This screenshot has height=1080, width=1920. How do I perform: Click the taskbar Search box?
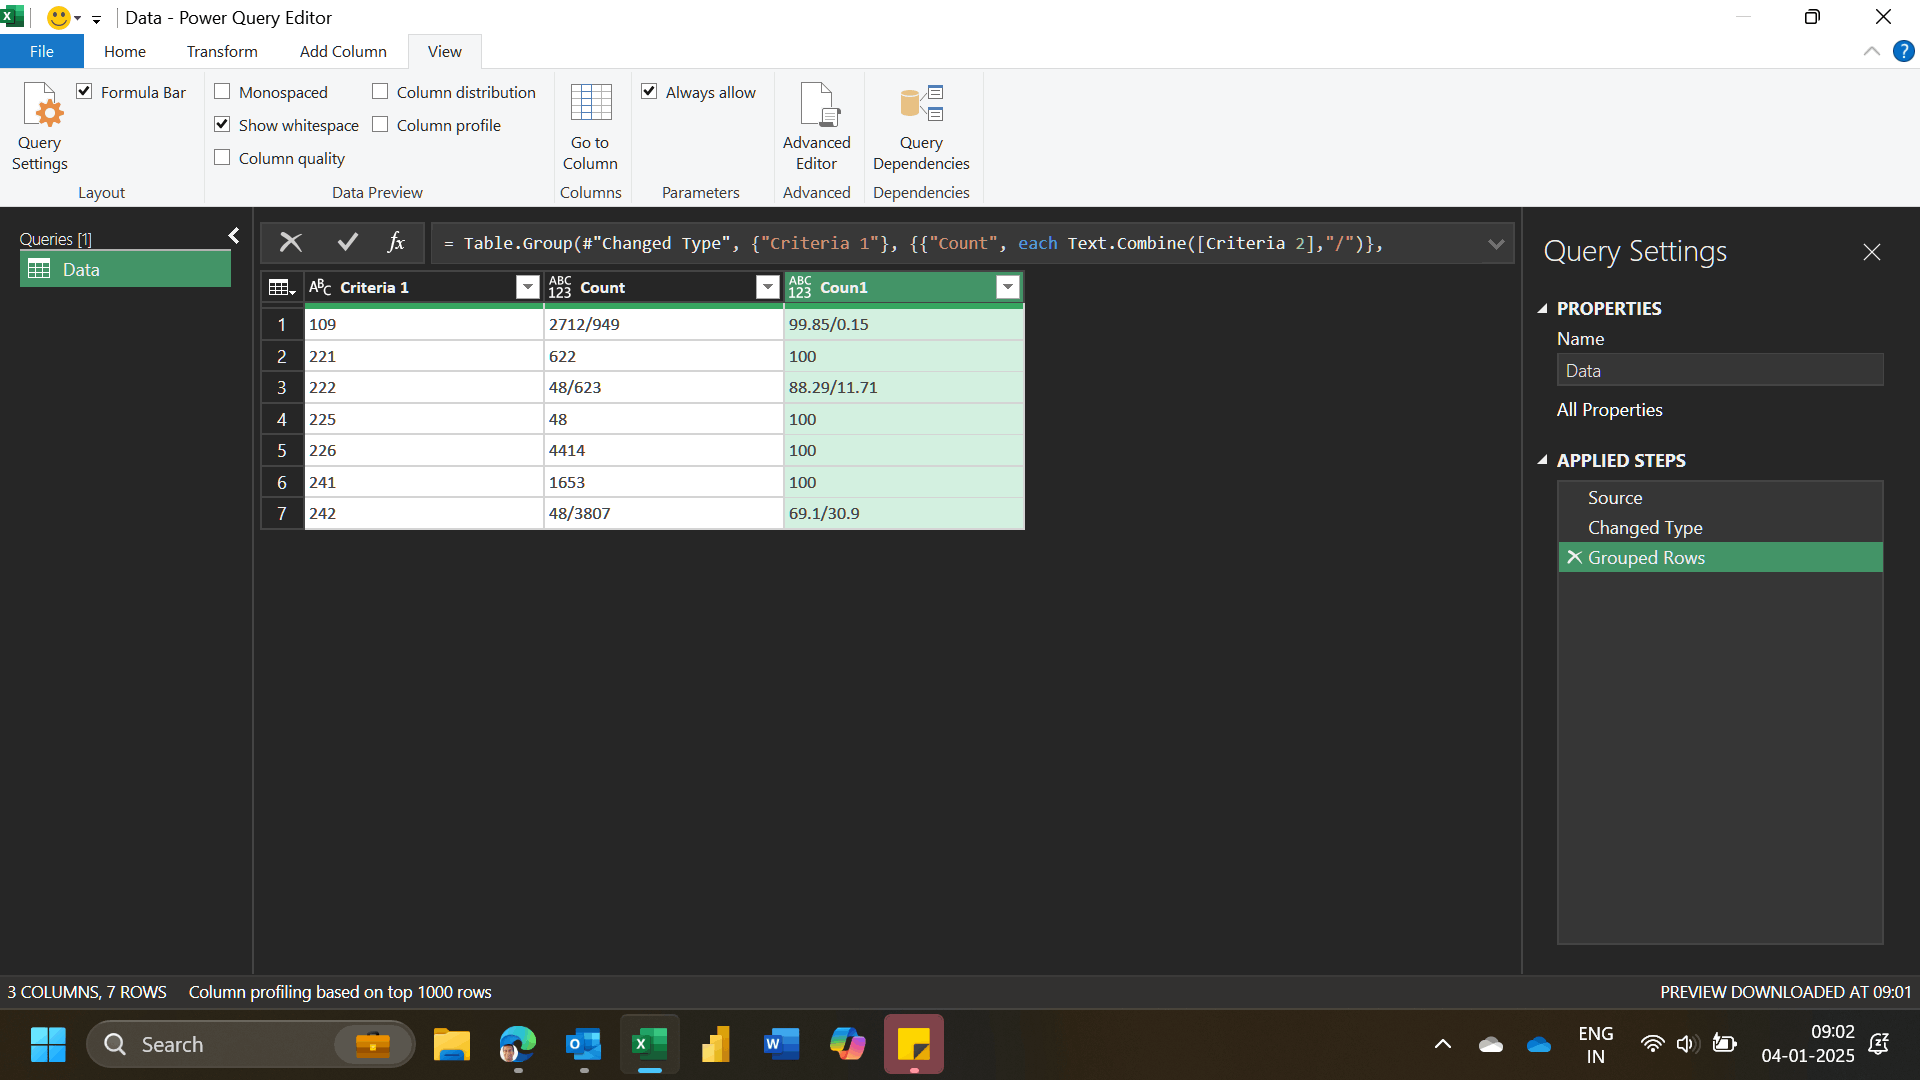[x=251, y=1045]
